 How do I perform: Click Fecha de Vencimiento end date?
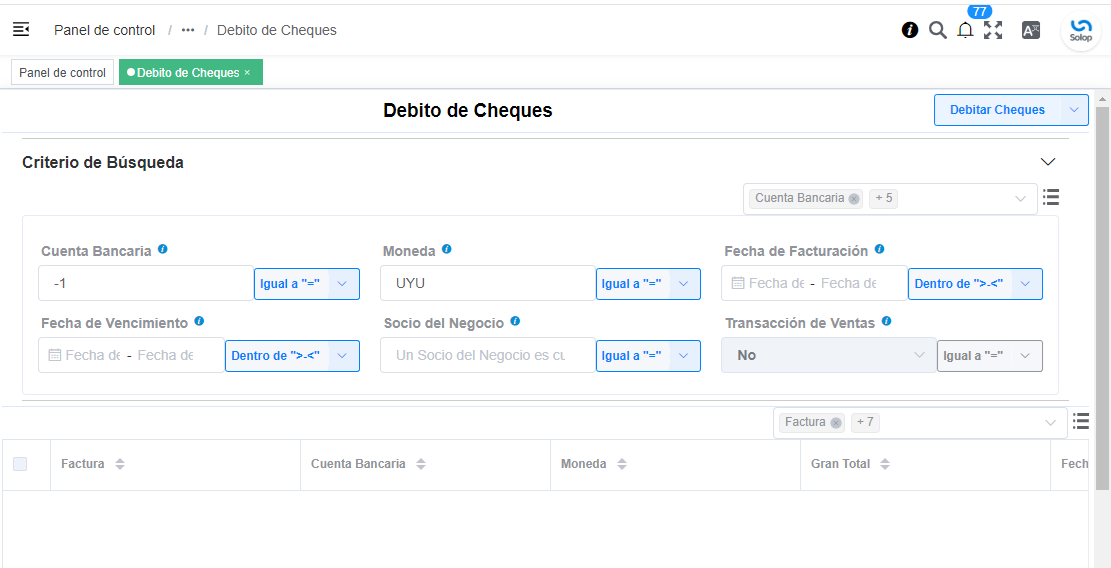coord(166,356)
